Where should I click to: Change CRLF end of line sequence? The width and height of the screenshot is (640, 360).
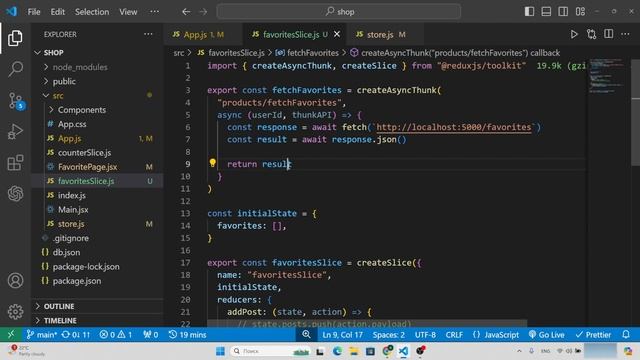pyautogui.click(x=454, y=335)
